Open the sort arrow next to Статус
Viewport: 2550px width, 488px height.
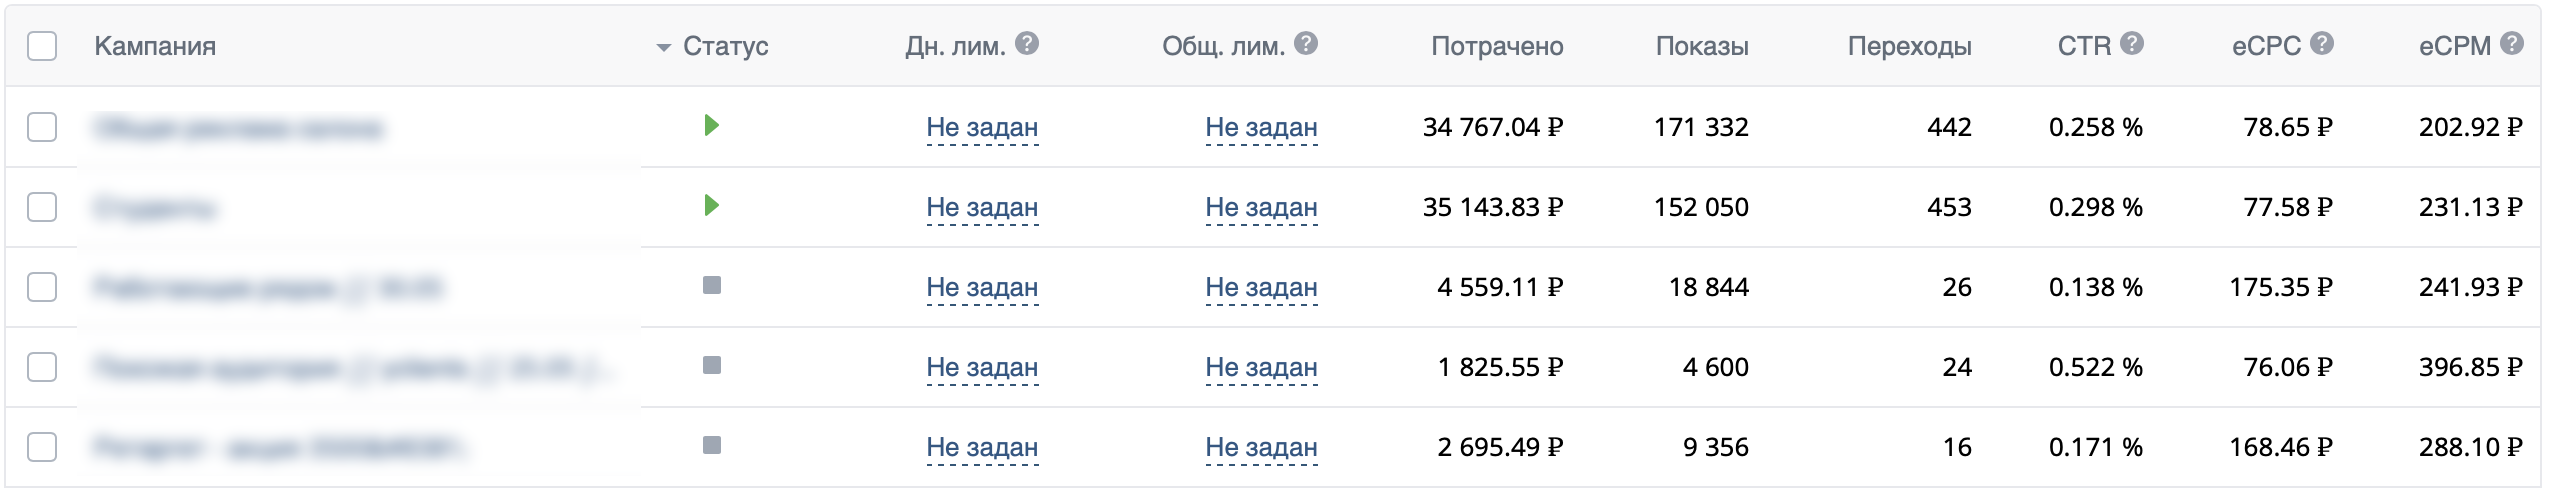click(x=663, y=48)
